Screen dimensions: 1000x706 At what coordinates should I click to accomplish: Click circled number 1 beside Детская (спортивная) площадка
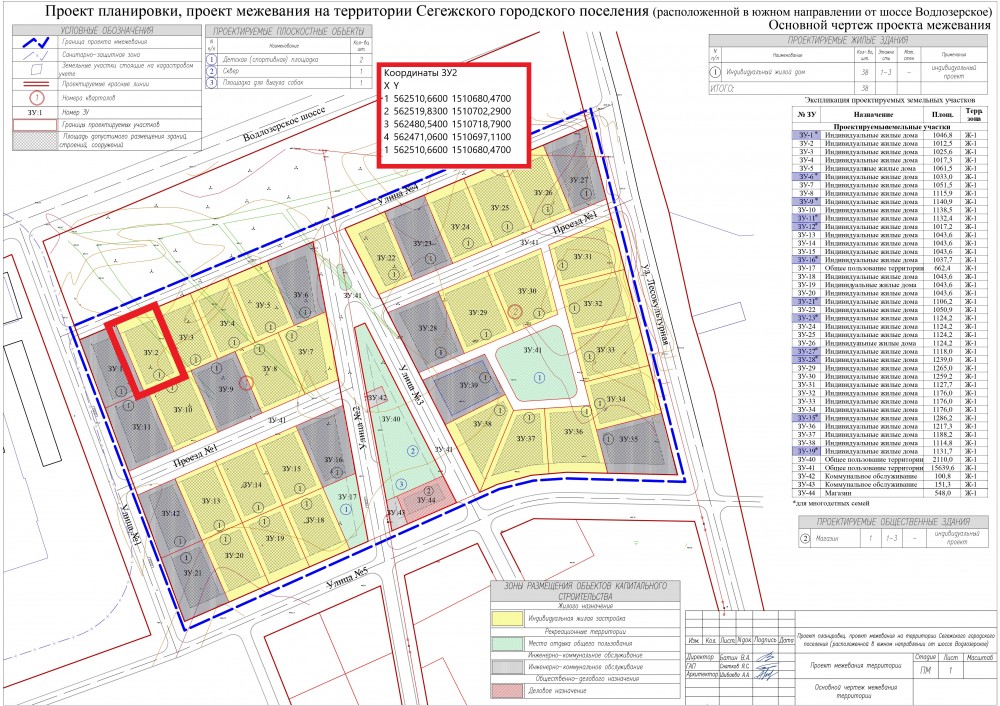point(212,59)
